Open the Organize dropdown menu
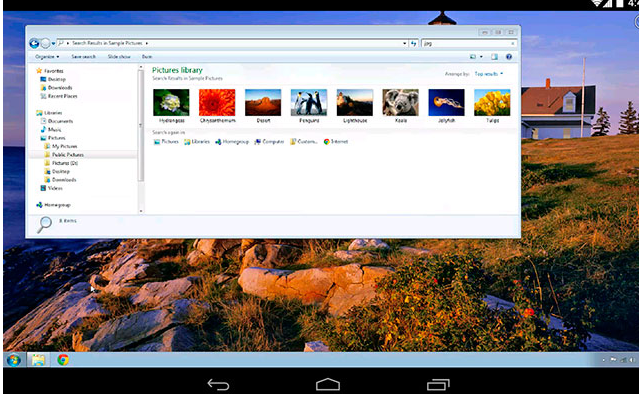Screen dimensions: 639x394 [x=47, y=57]
